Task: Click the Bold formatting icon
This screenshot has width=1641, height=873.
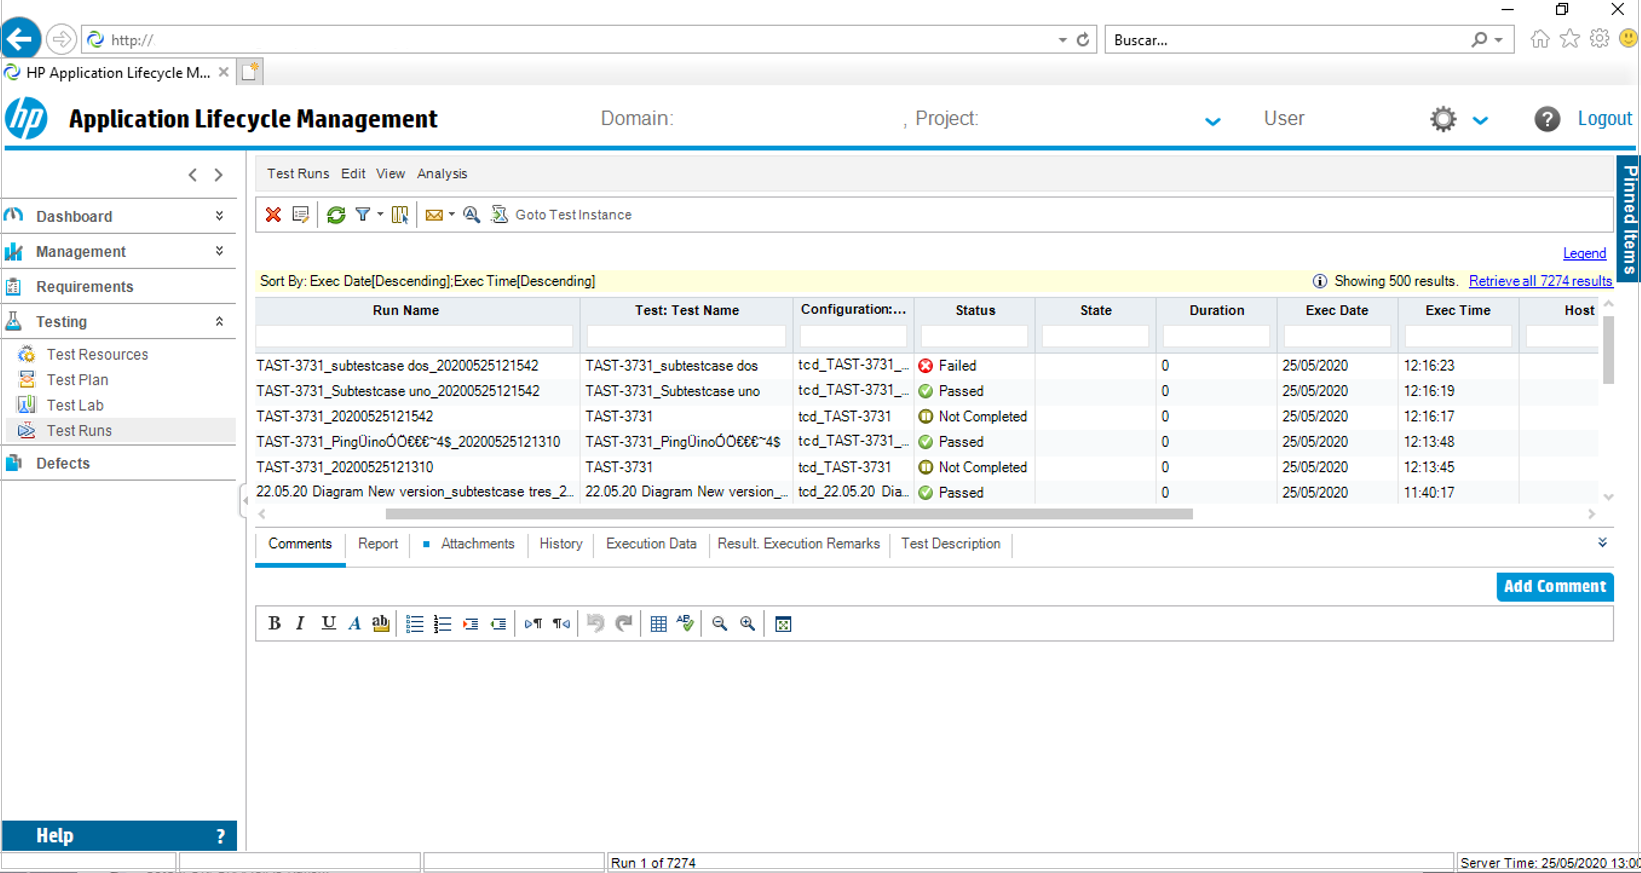Action: click(x=274, y=624)
